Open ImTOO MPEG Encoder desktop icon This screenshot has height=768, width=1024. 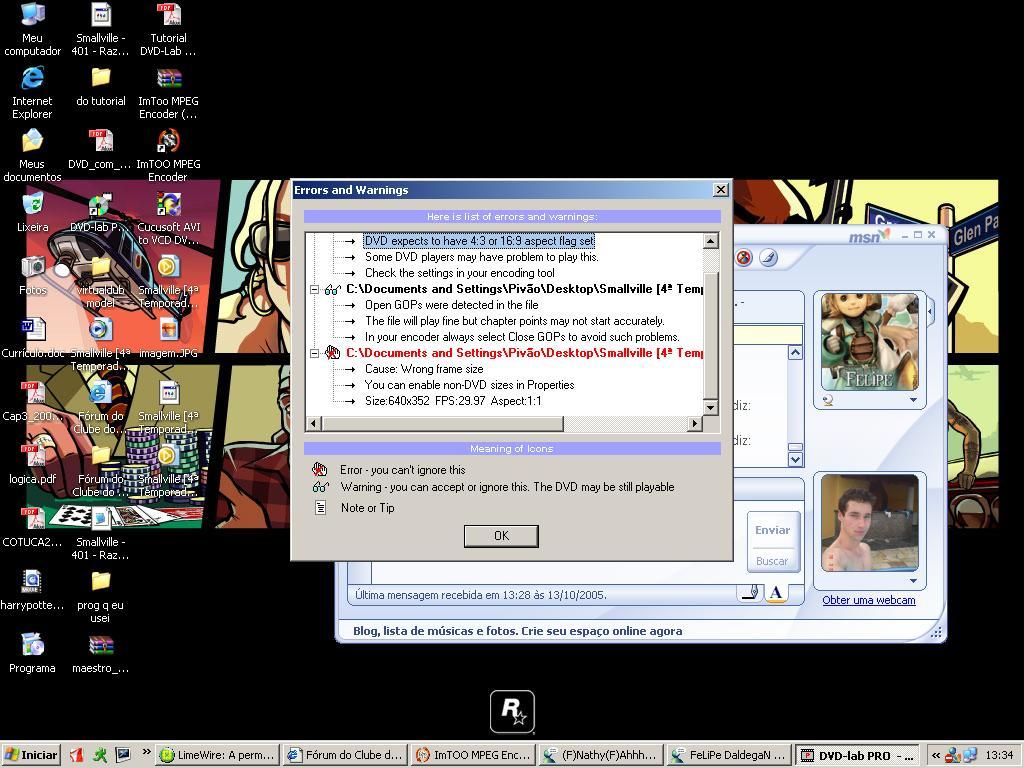click(168, 155)
